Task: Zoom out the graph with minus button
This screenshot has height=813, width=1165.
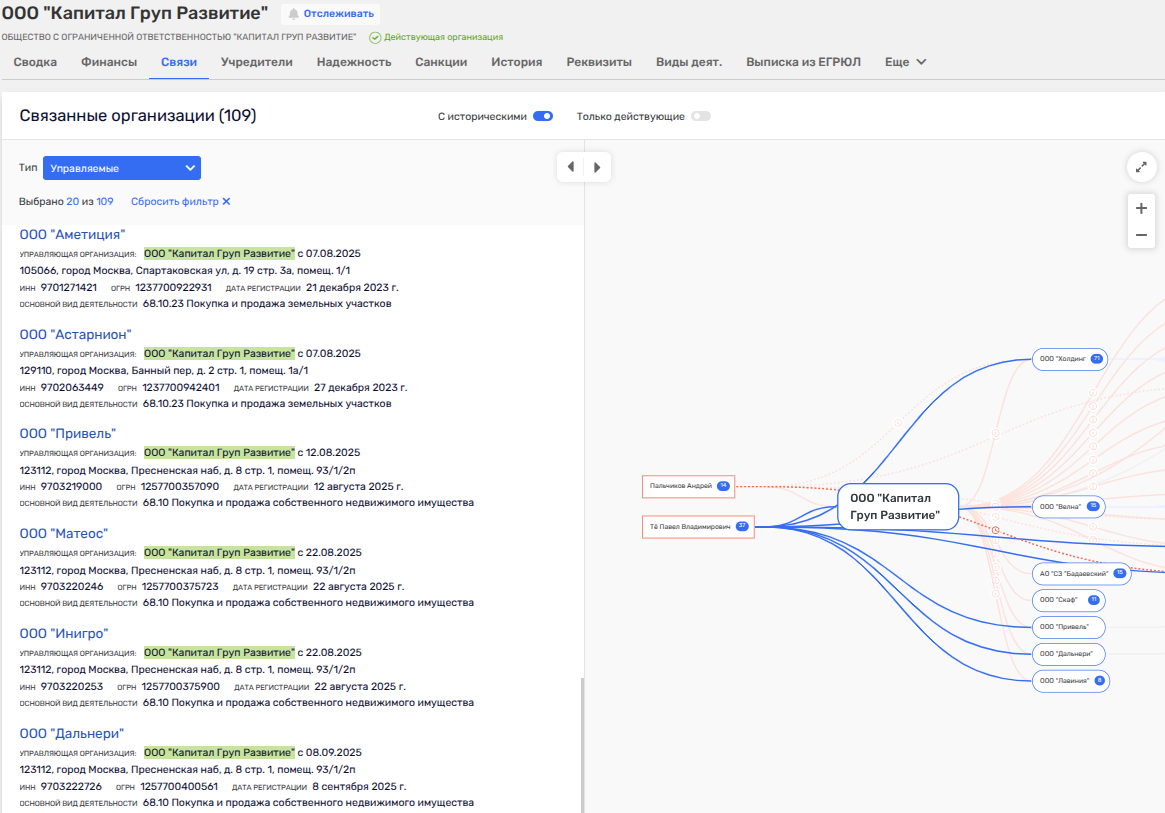Action: (1141, 236)
